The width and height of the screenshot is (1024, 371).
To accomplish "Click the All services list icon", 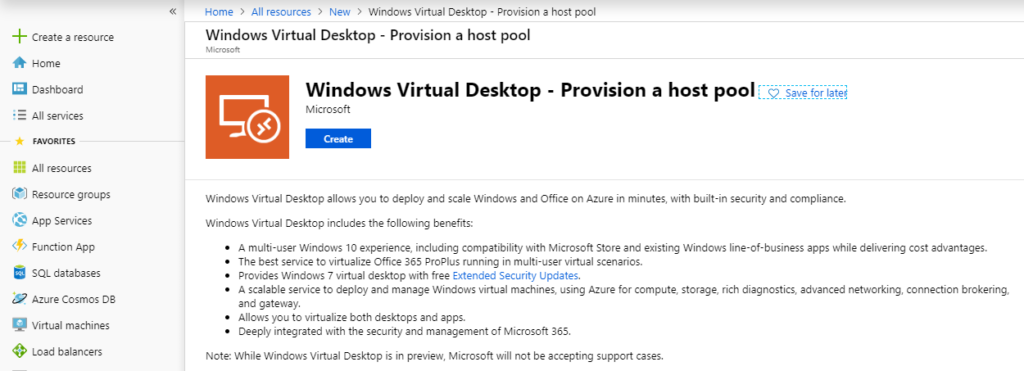I will tap(20, 116).
